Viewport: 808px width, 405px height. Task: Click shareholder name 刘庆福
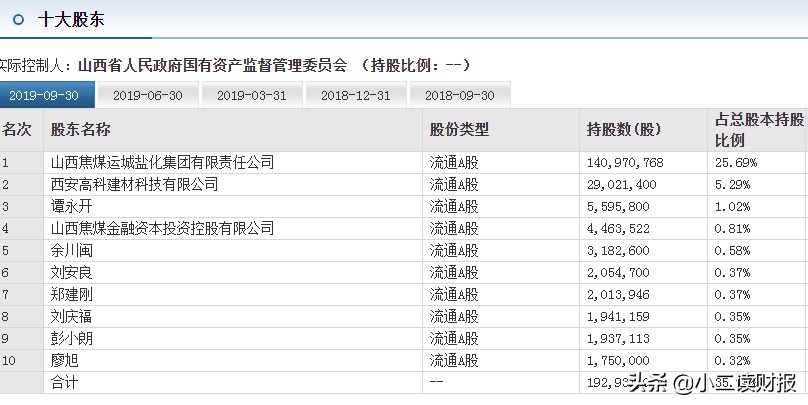pos(71,316)
